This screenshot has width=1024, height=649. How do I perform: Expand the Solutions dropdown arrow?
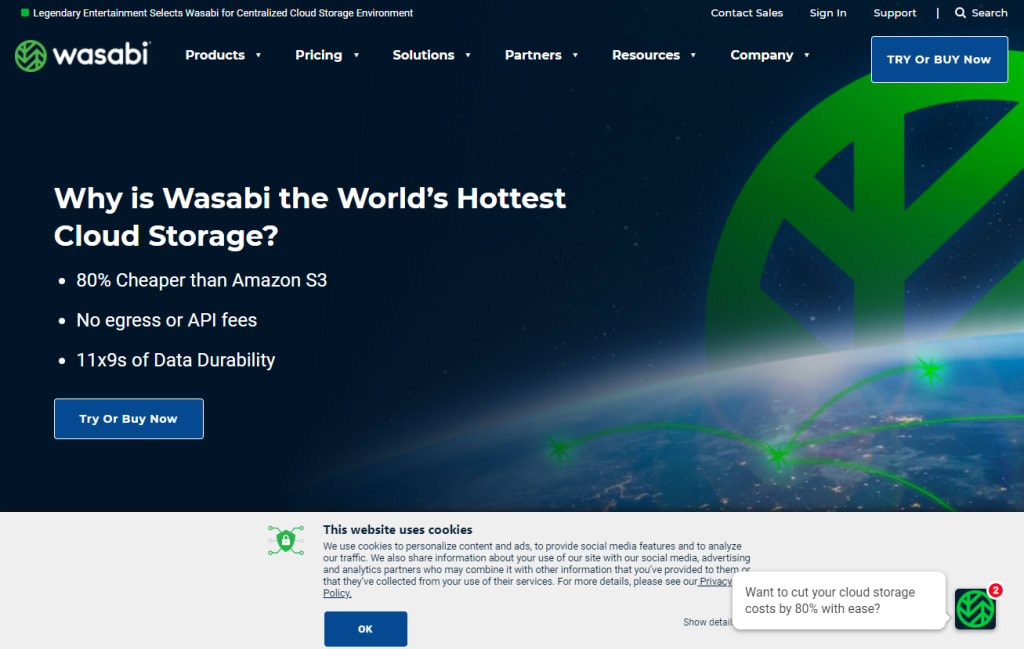(468, 55)
